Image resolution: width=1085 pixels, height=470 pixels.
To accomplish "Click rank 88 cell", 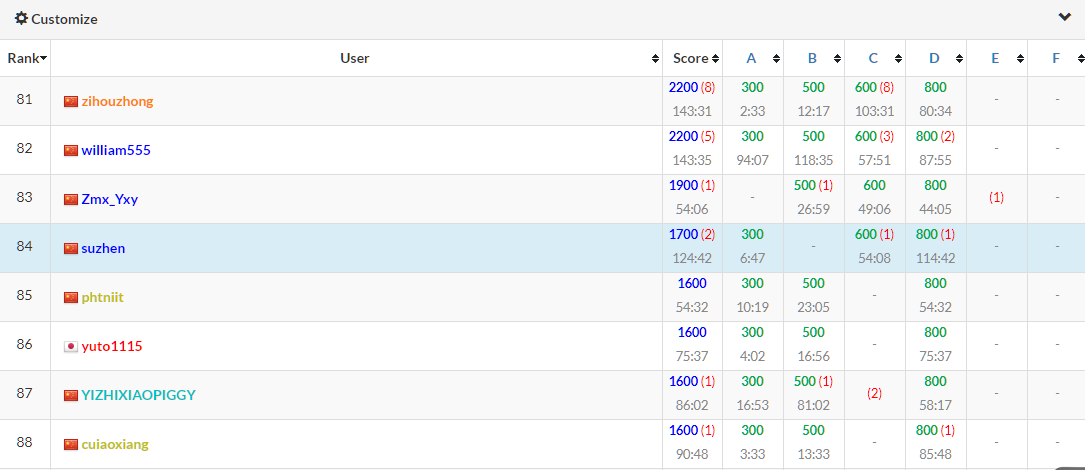I will (25, 444).
